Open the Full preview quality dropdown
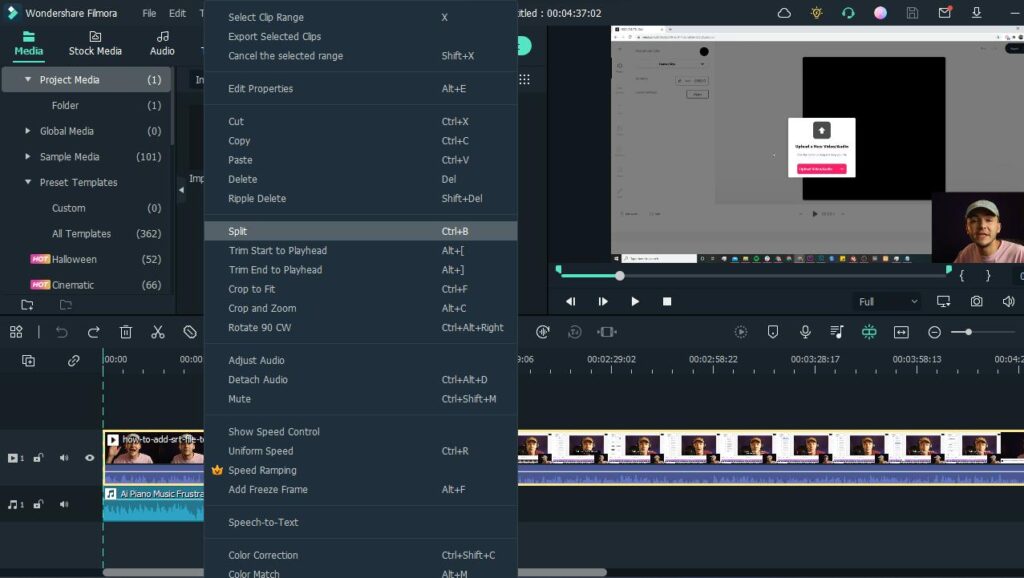 click(887, 301)
